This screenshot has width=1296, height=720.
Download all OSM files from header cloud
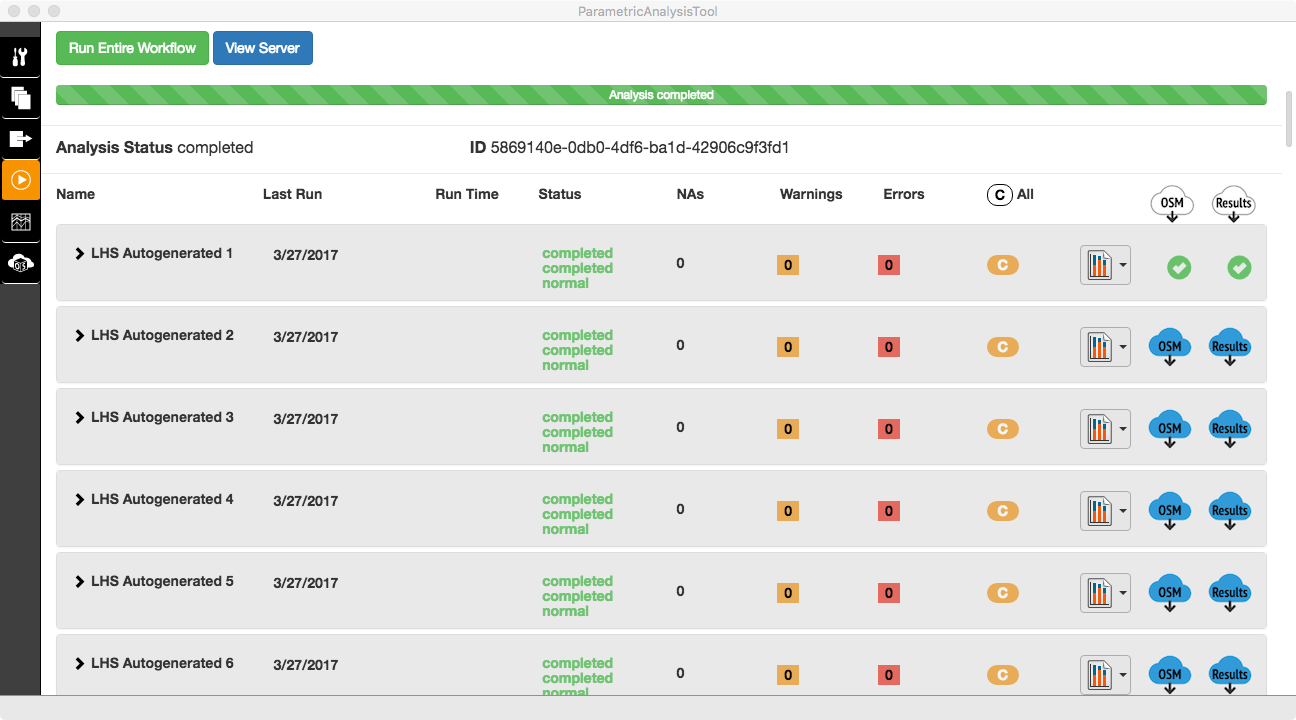(1171, 204)
